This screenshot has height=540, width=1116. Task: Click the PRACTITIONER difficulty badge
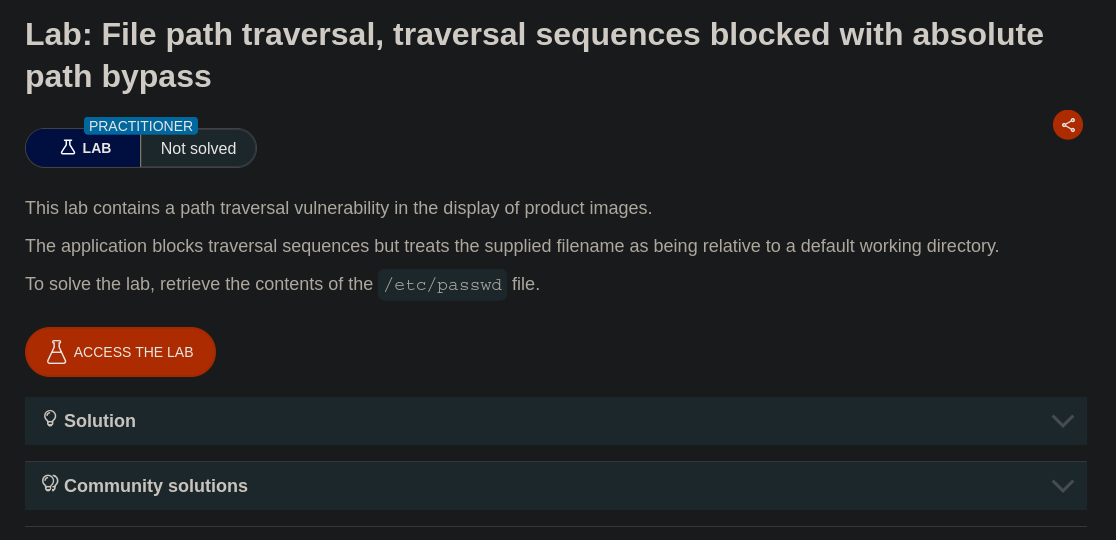pos(141,126)
